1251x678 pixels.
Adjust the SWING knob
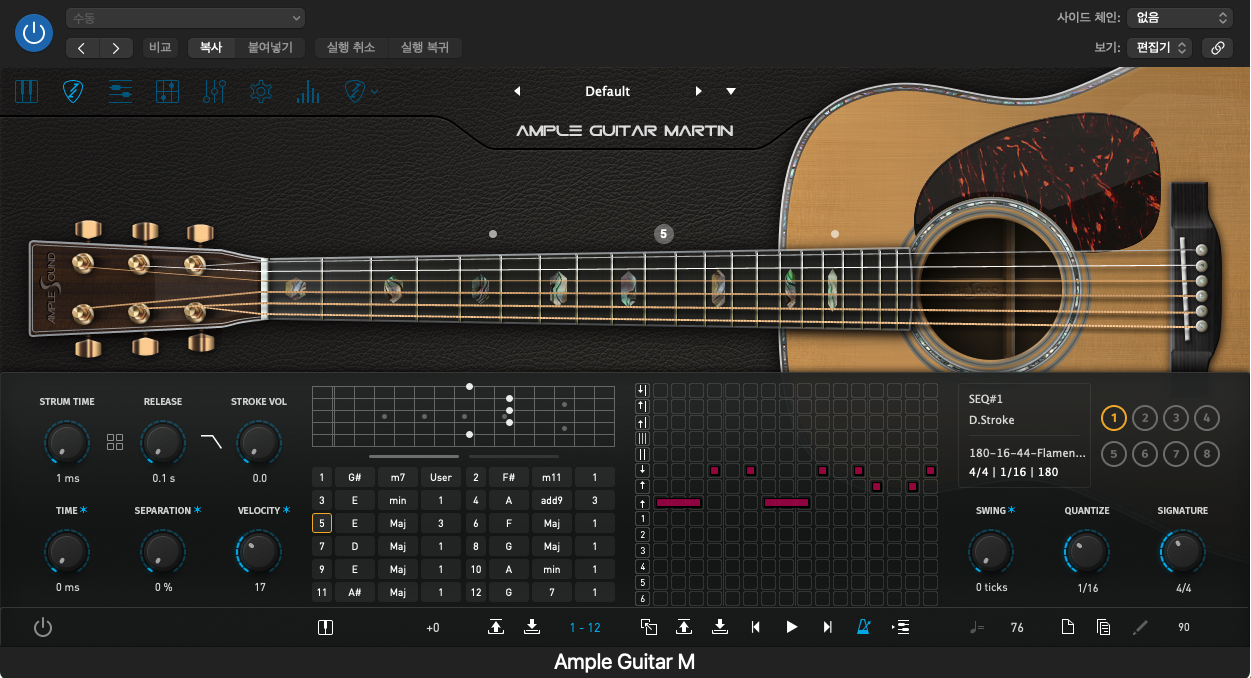(991, 551)
